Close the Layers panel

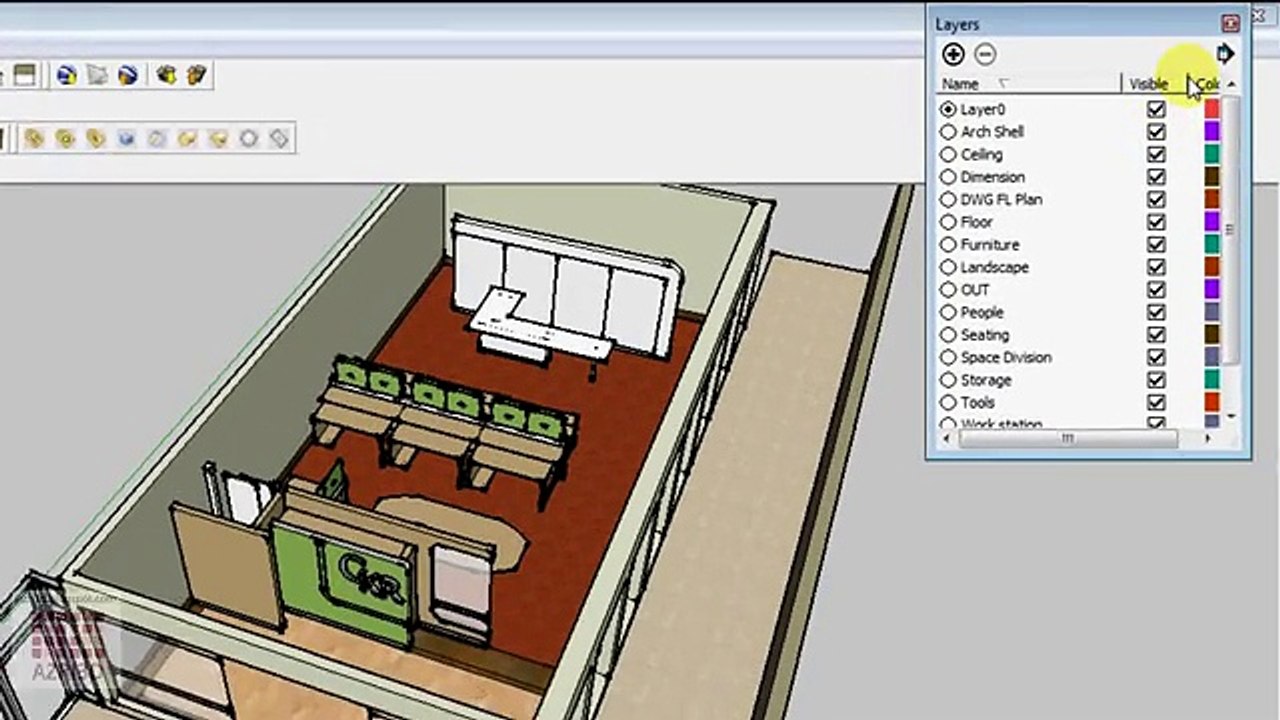[x=1231, y=24]
